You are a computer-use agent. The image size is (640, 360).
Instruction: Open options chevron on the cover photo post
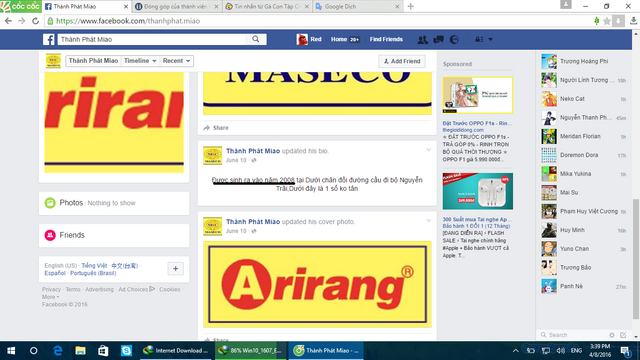(x=428, y=220)
